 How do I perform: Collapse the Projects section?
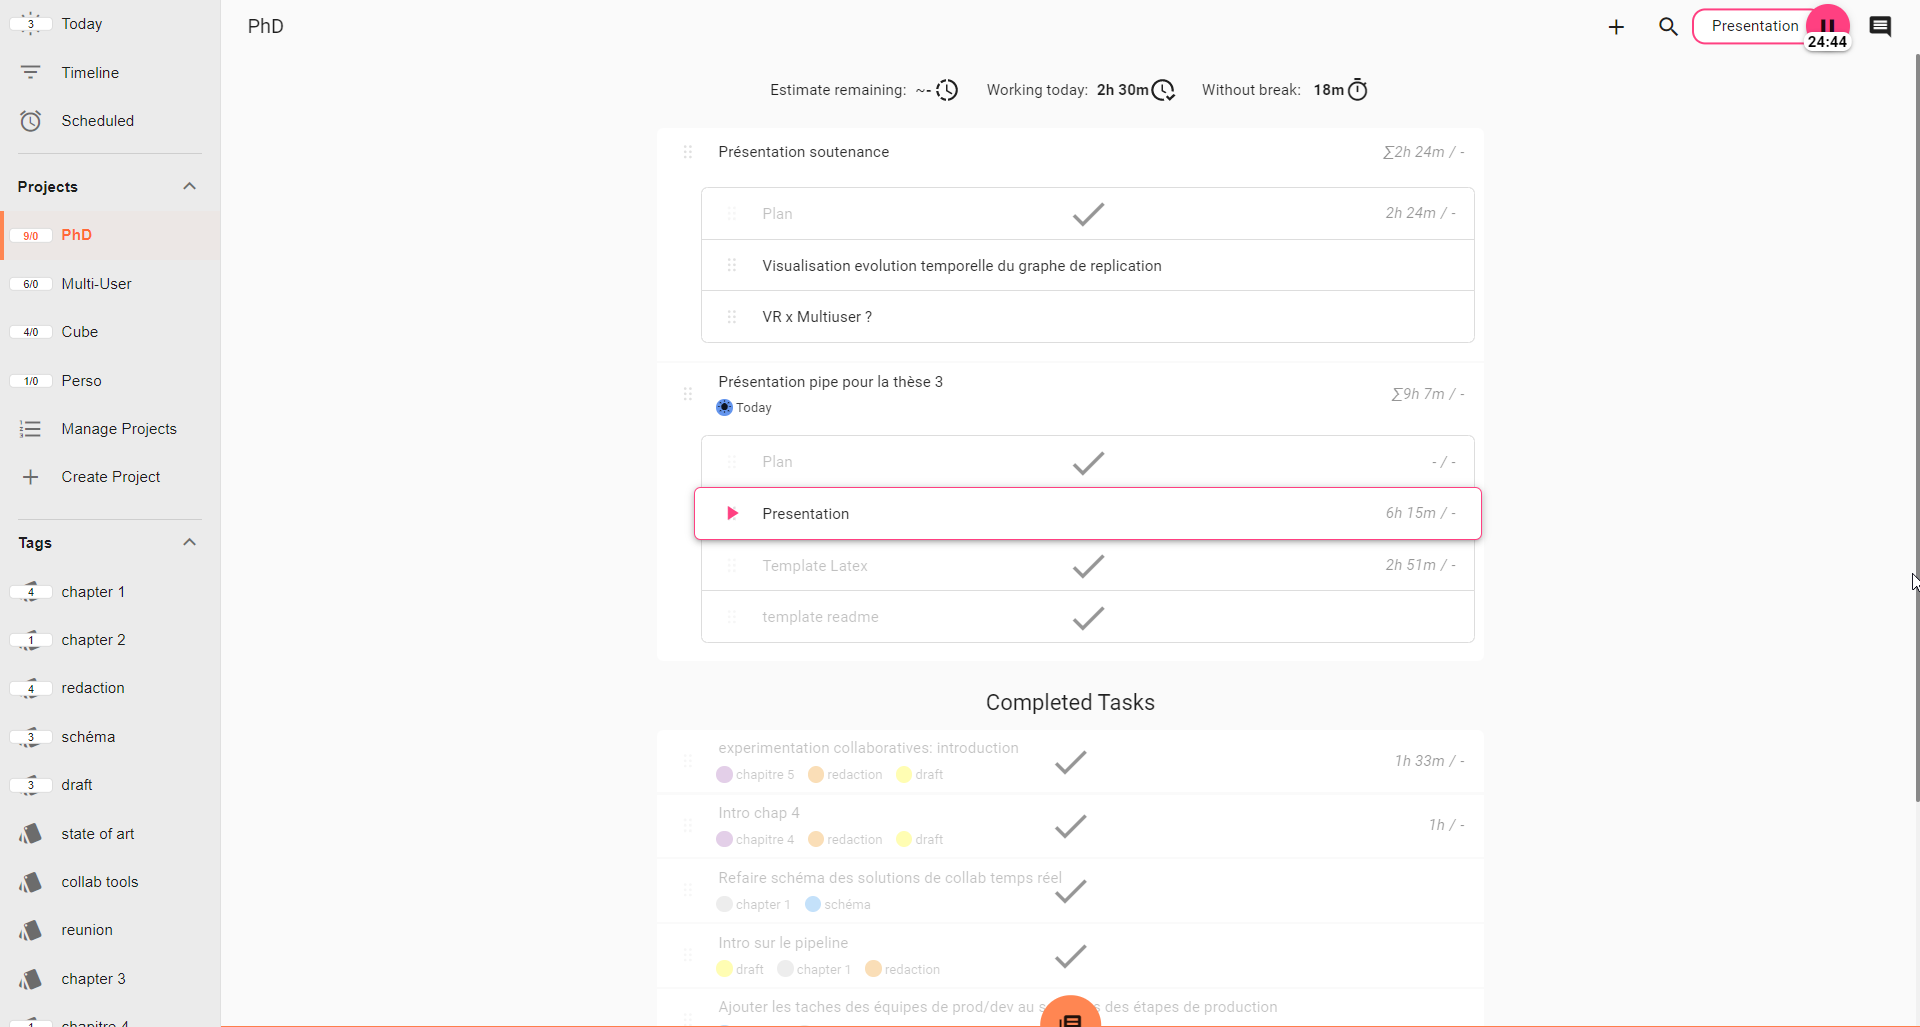point(189,187)
